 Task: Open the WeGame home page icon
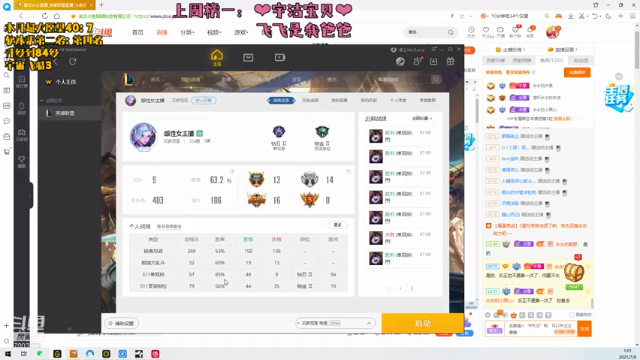coord(217,58)
